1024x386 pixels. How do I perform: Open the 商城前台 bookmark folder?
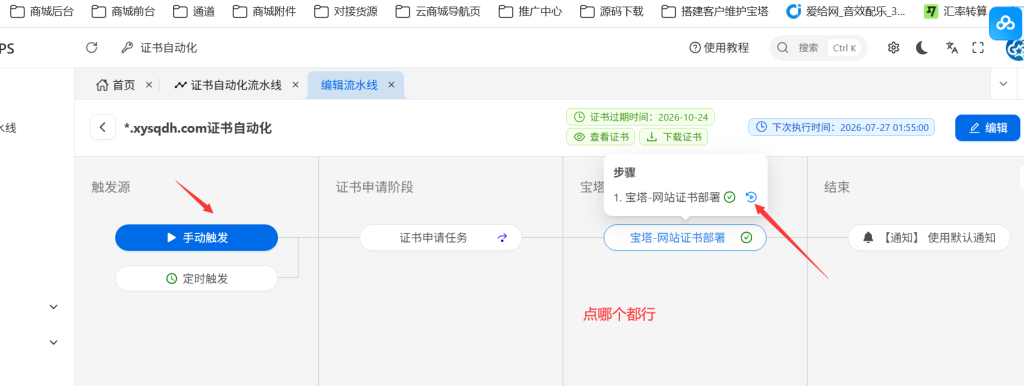(123, 11)
